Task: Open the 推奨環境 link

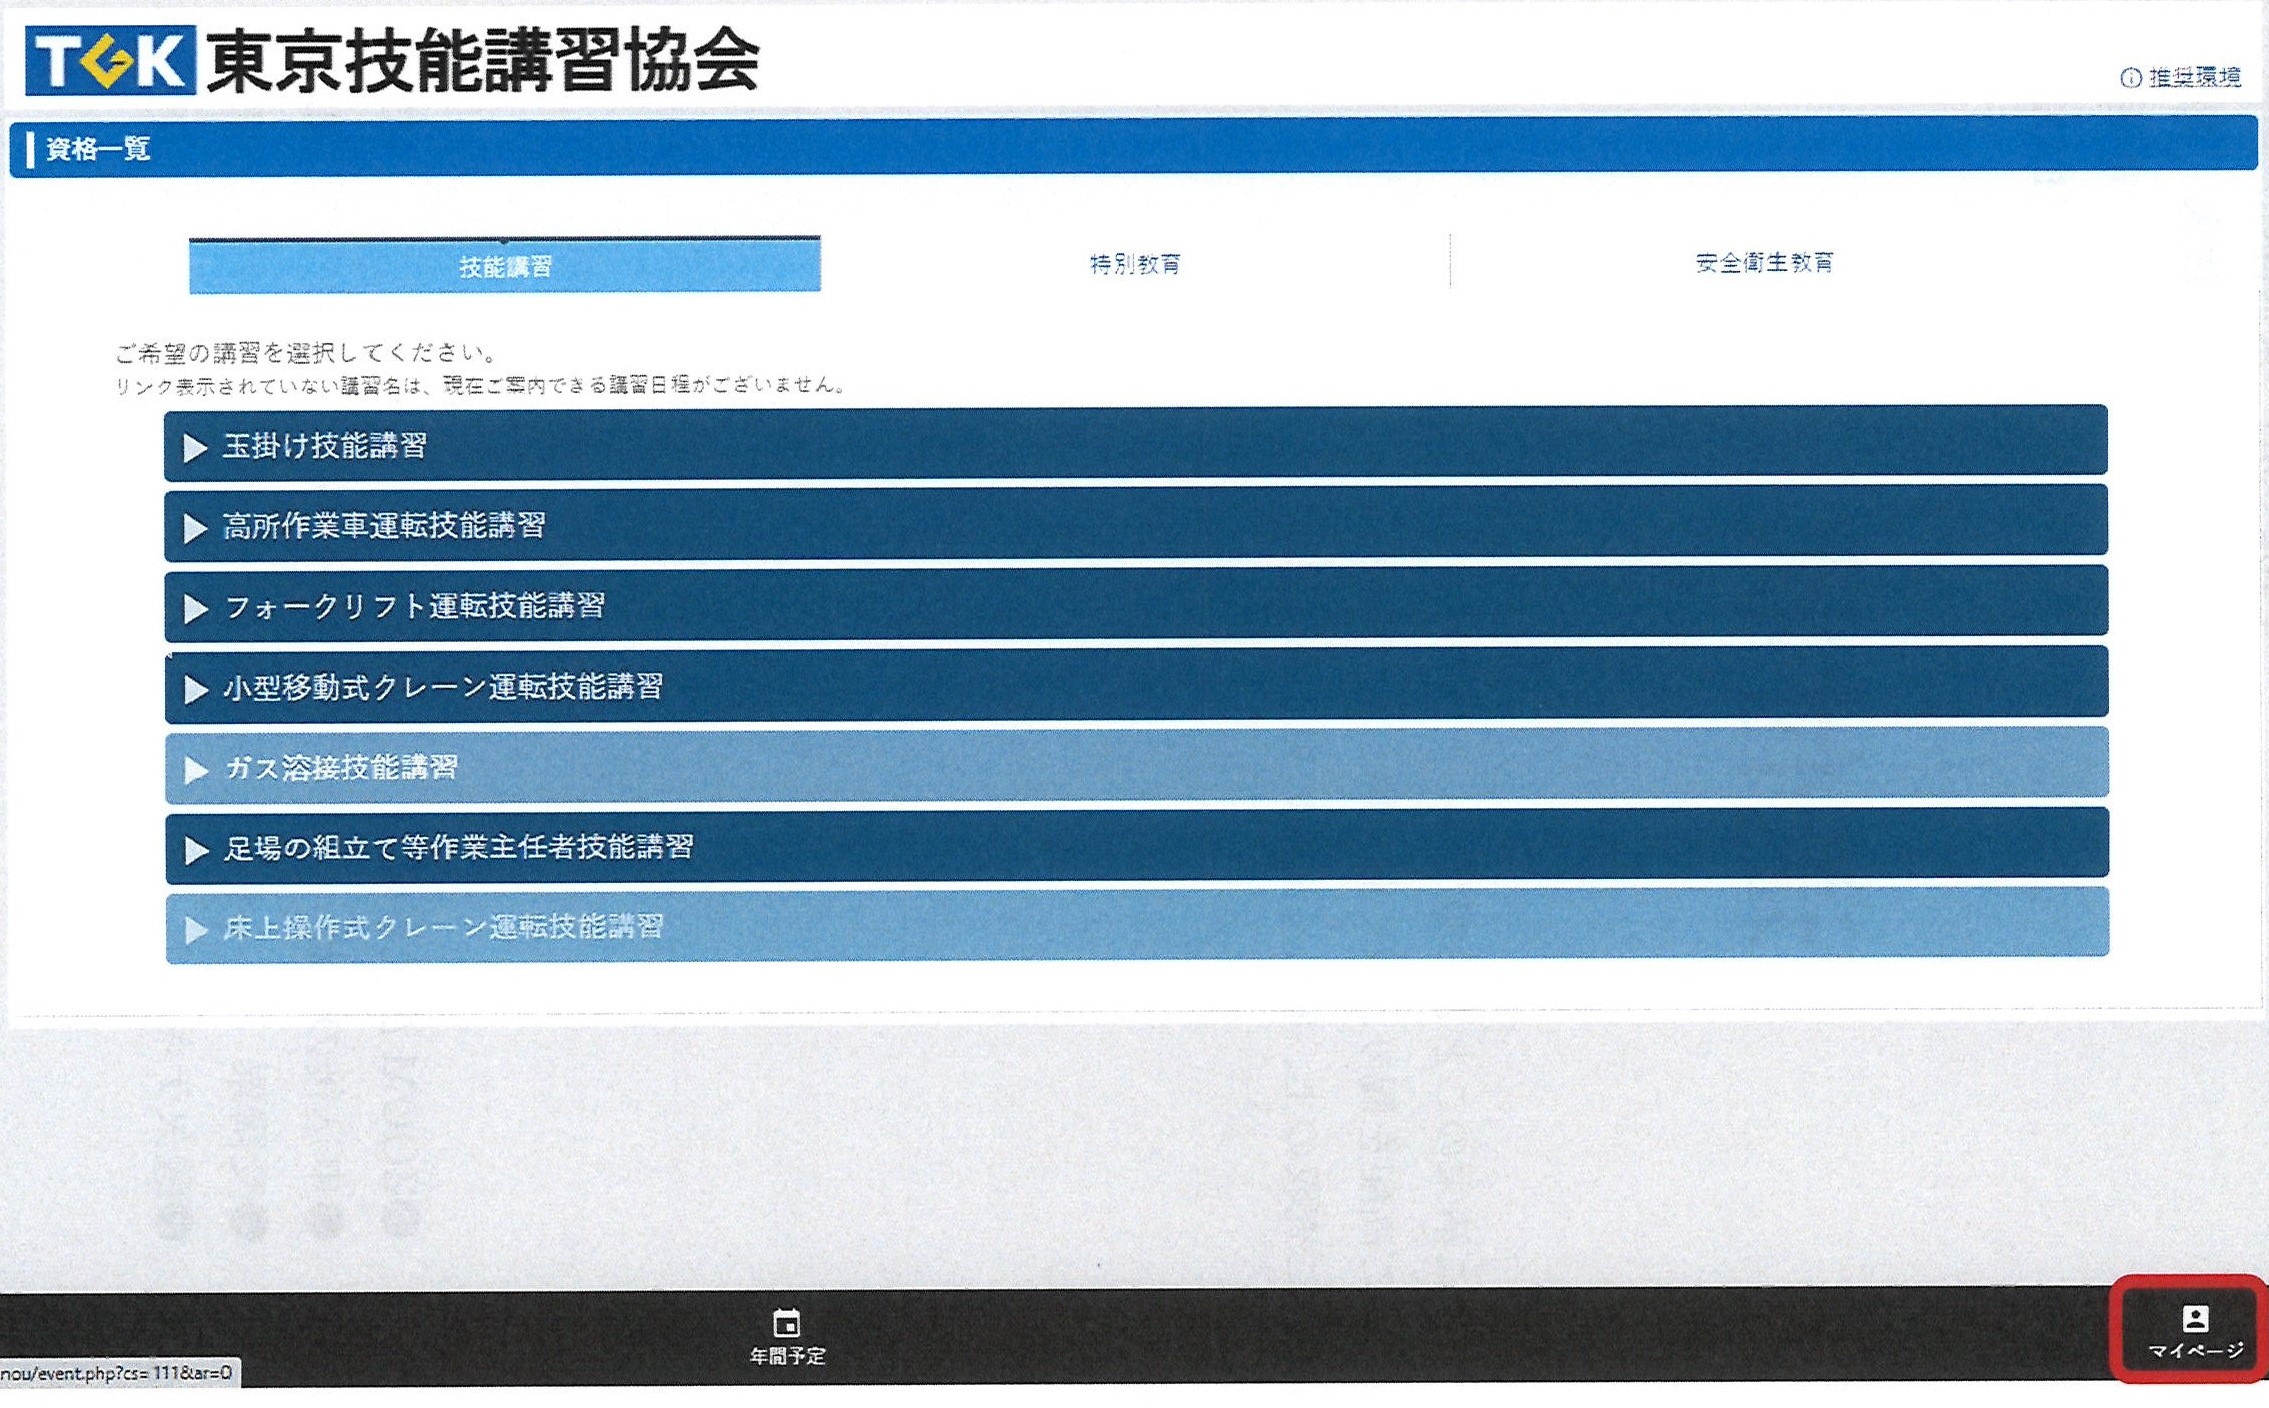Action: [2195, 77]
